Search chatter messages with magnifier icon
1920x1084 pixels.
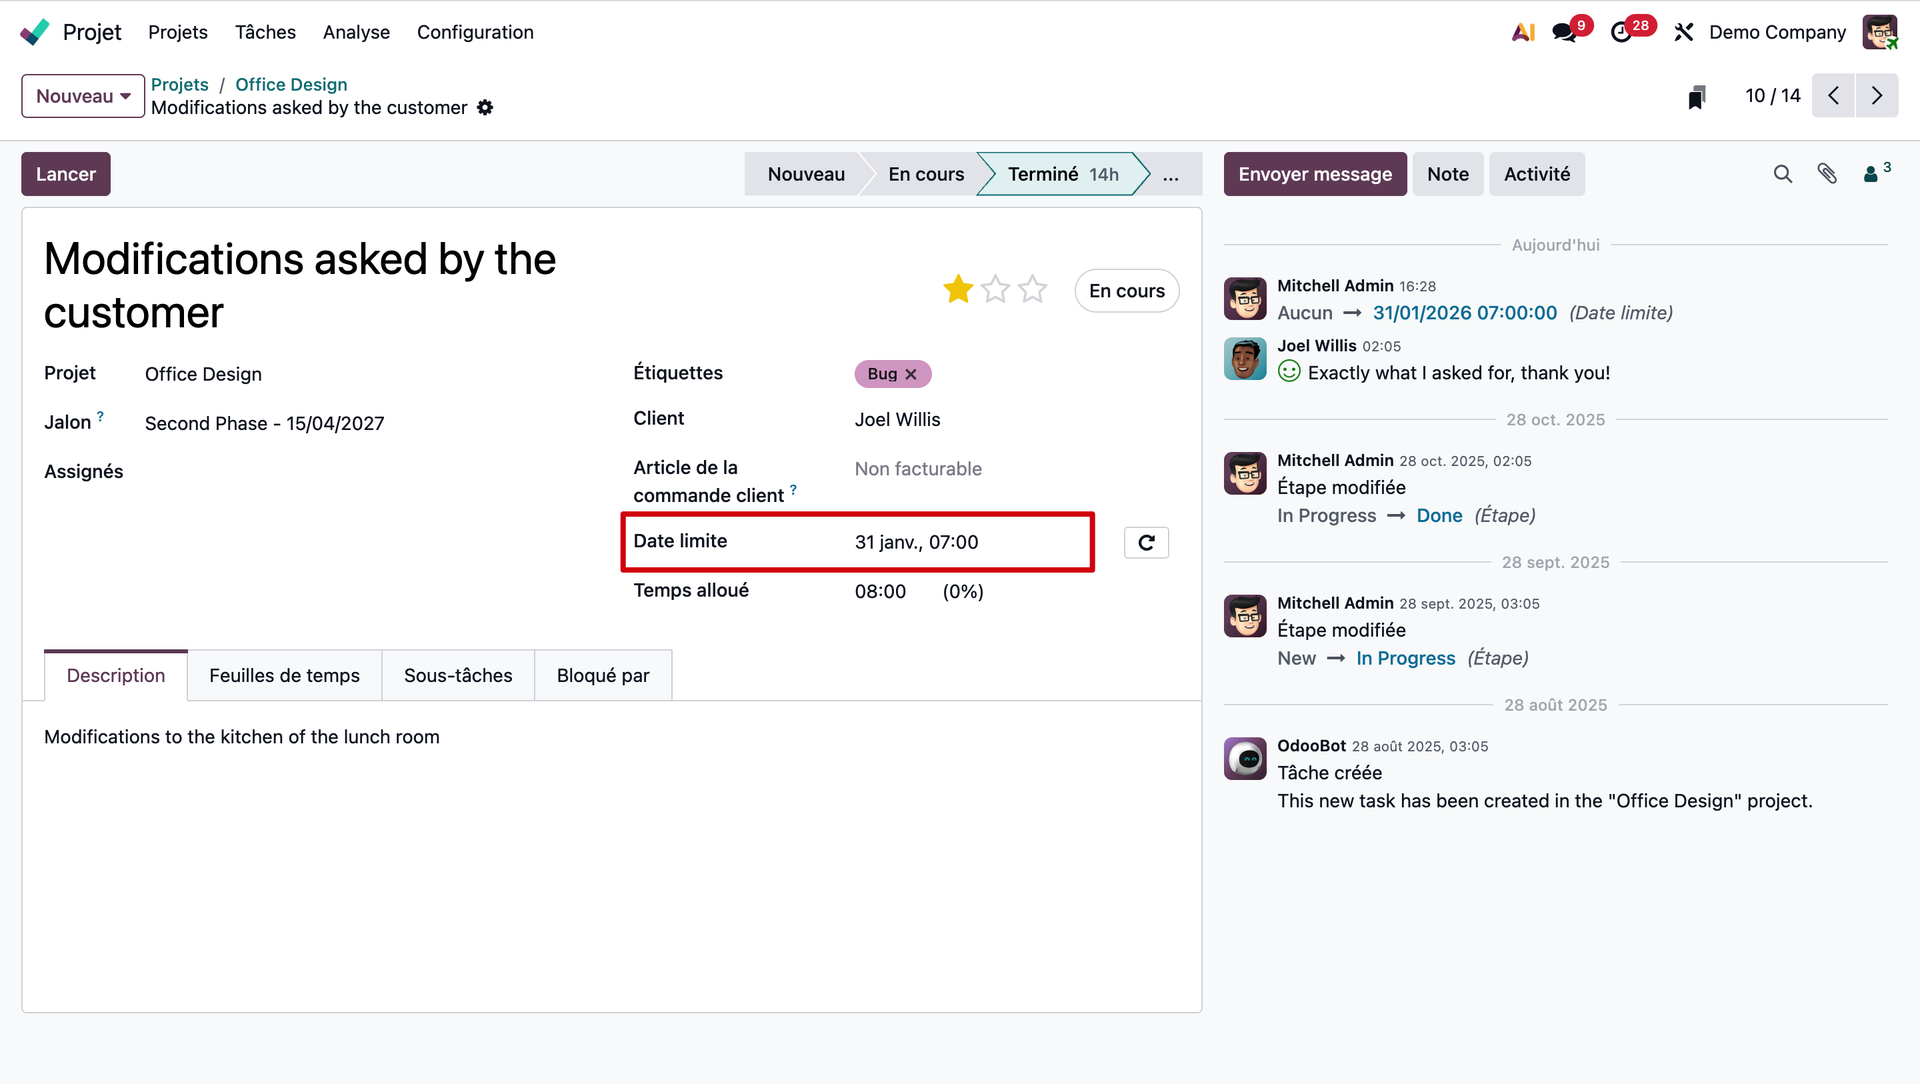(x=1782, y=174)
